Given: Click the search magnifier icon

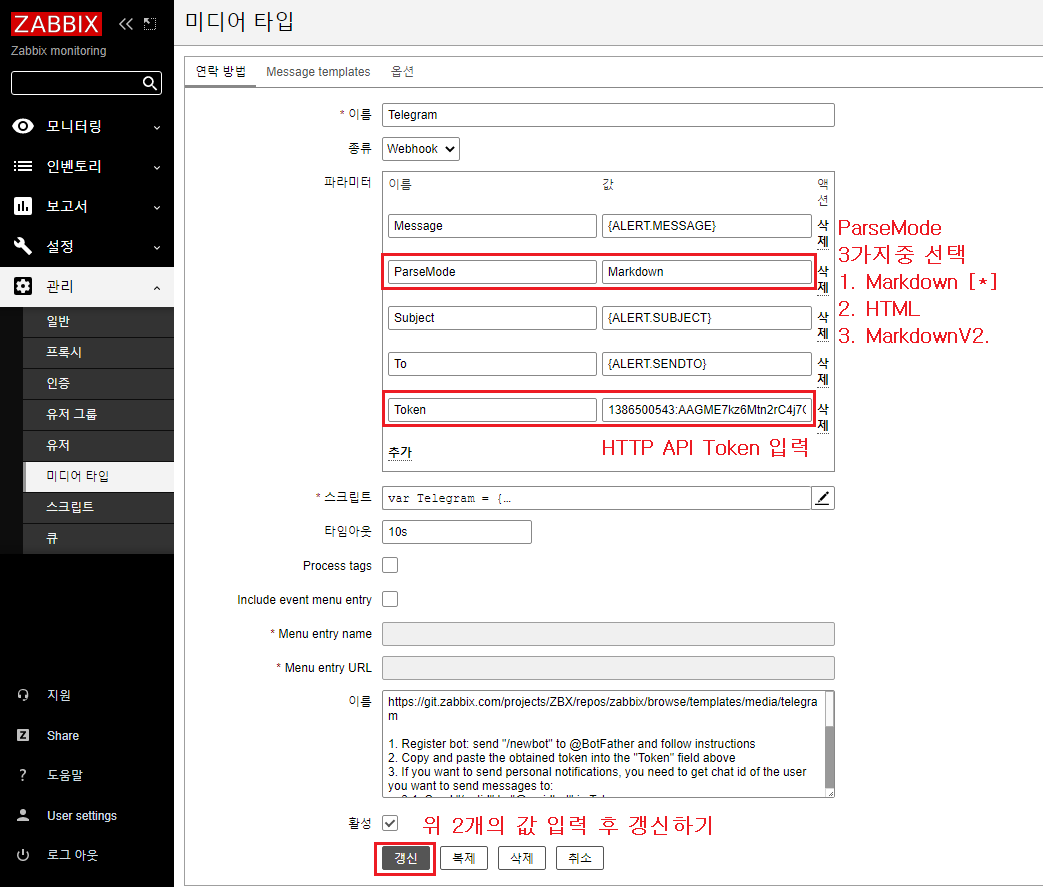Looking at the screenshot, I should pos(150,83).
